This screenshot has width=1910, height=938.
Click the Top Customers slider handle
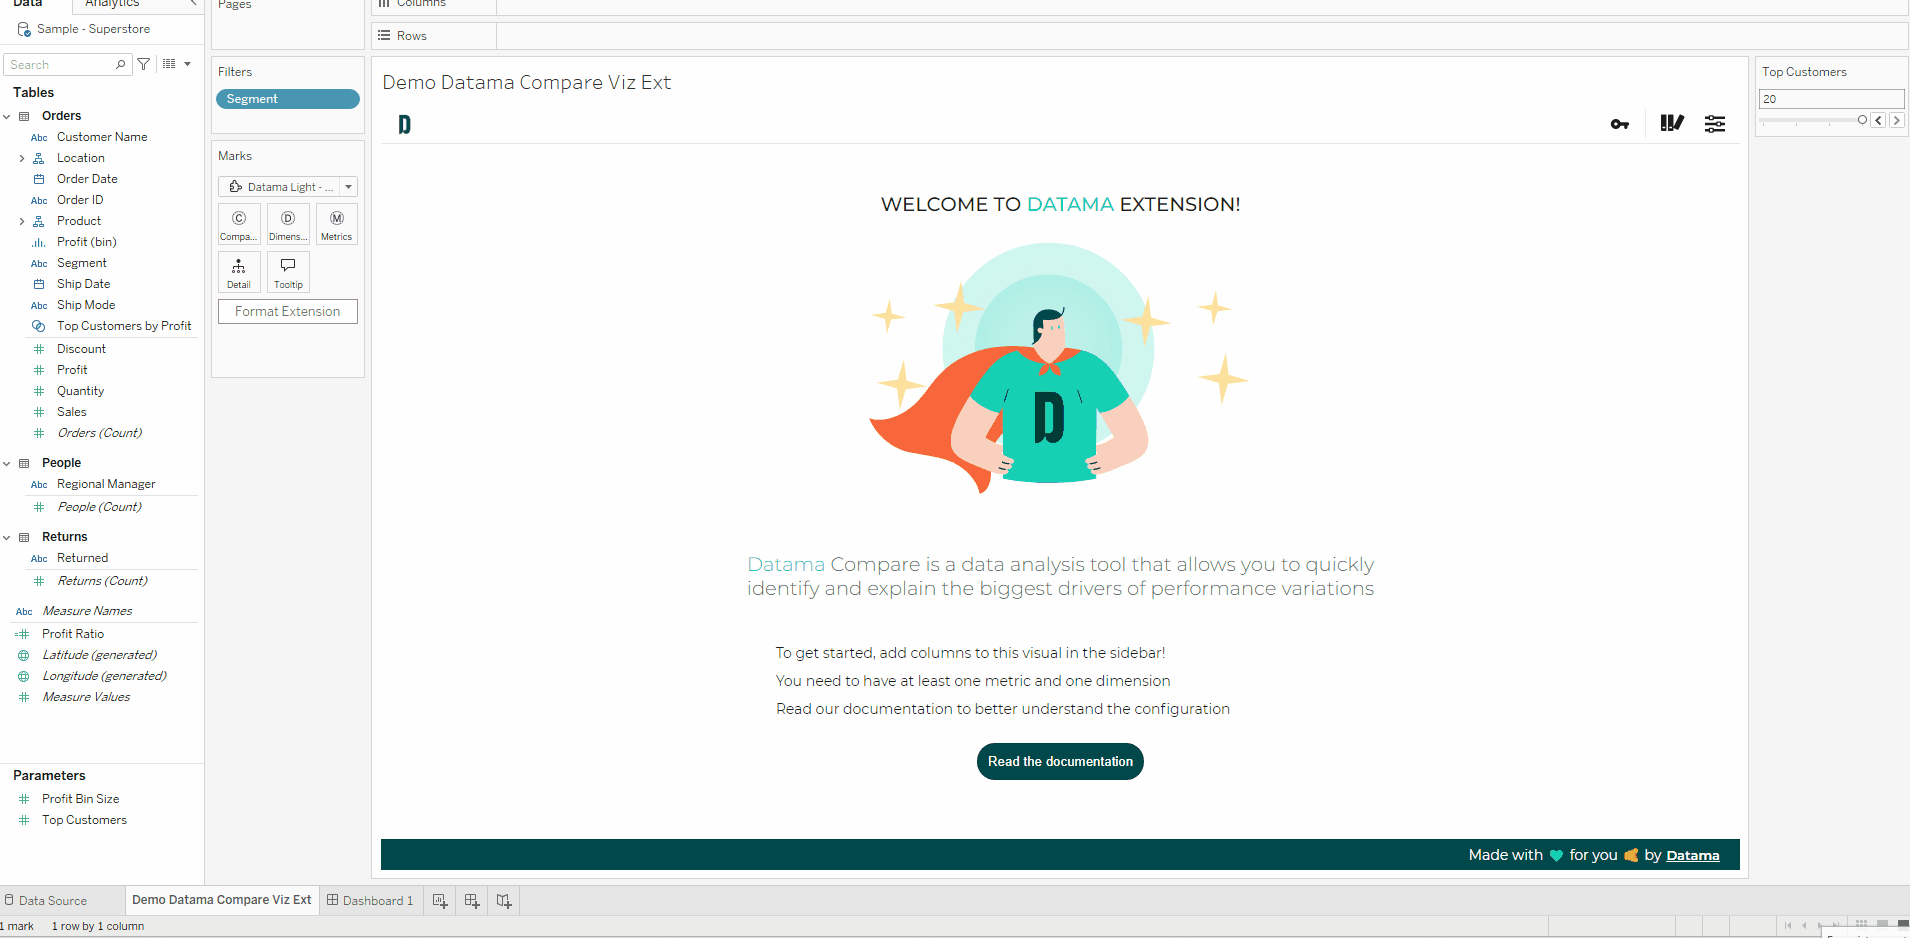[x=1862, y=120]
